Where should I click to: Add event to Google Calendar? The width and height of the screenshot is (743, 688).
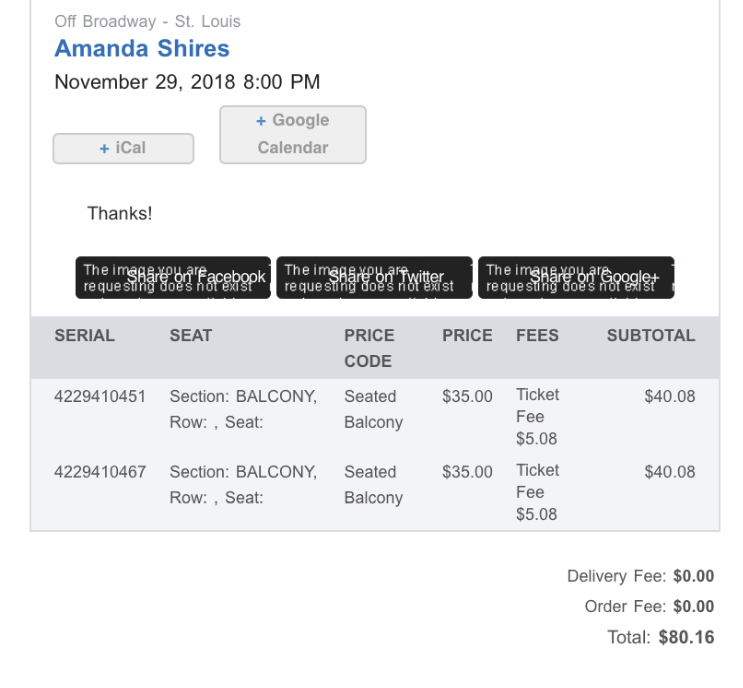point(293,134)
